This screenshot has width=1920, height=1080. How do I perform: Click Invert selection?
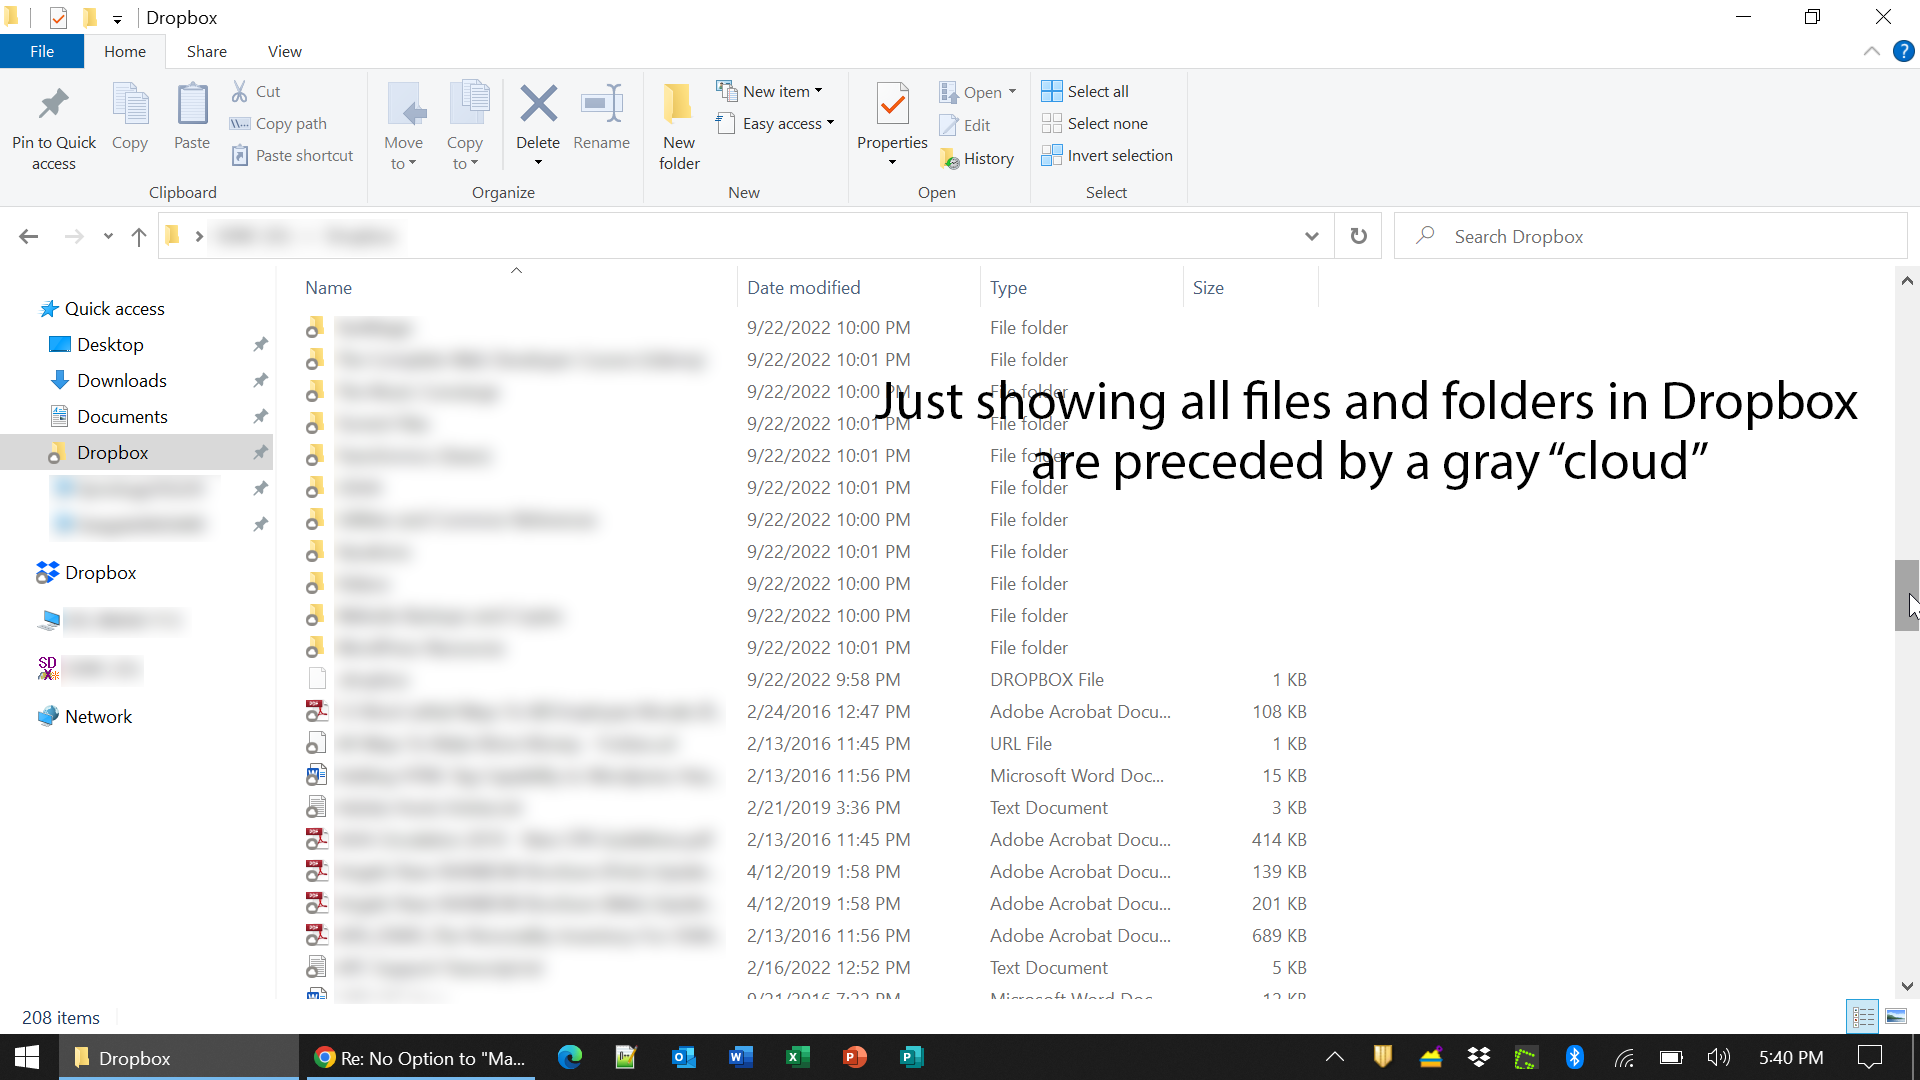tap(1107, 155)
